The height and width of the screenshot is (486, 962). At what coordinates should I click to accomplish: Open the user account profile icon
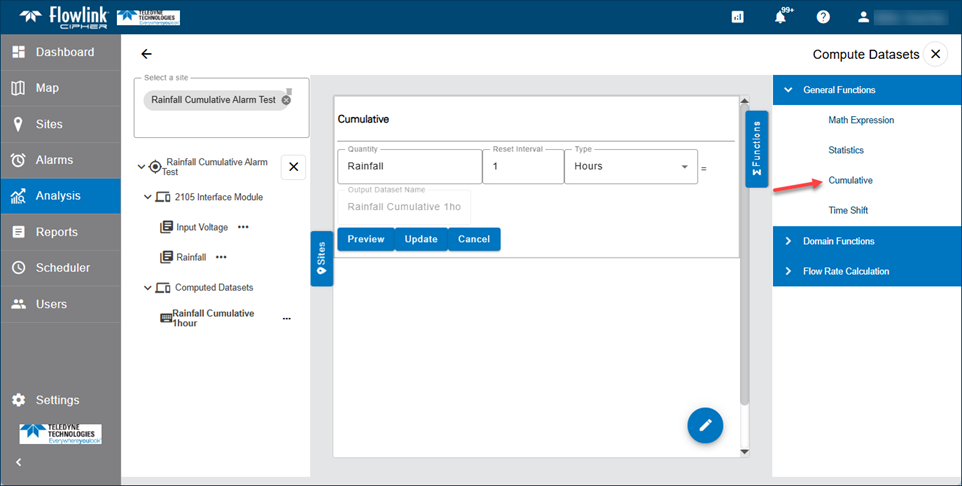tap(864, 17)
